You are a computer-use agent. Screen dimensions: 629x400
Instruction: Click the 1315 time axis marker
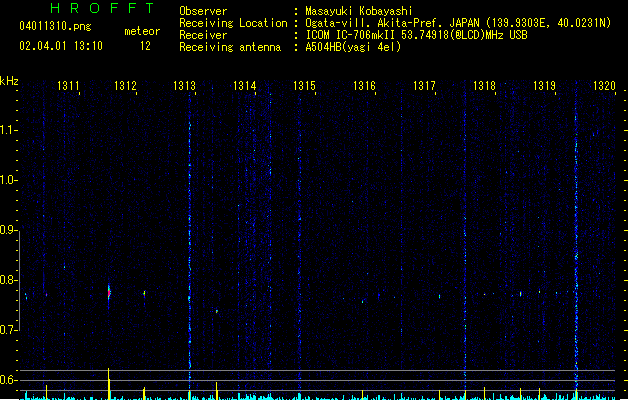(304, 85)
